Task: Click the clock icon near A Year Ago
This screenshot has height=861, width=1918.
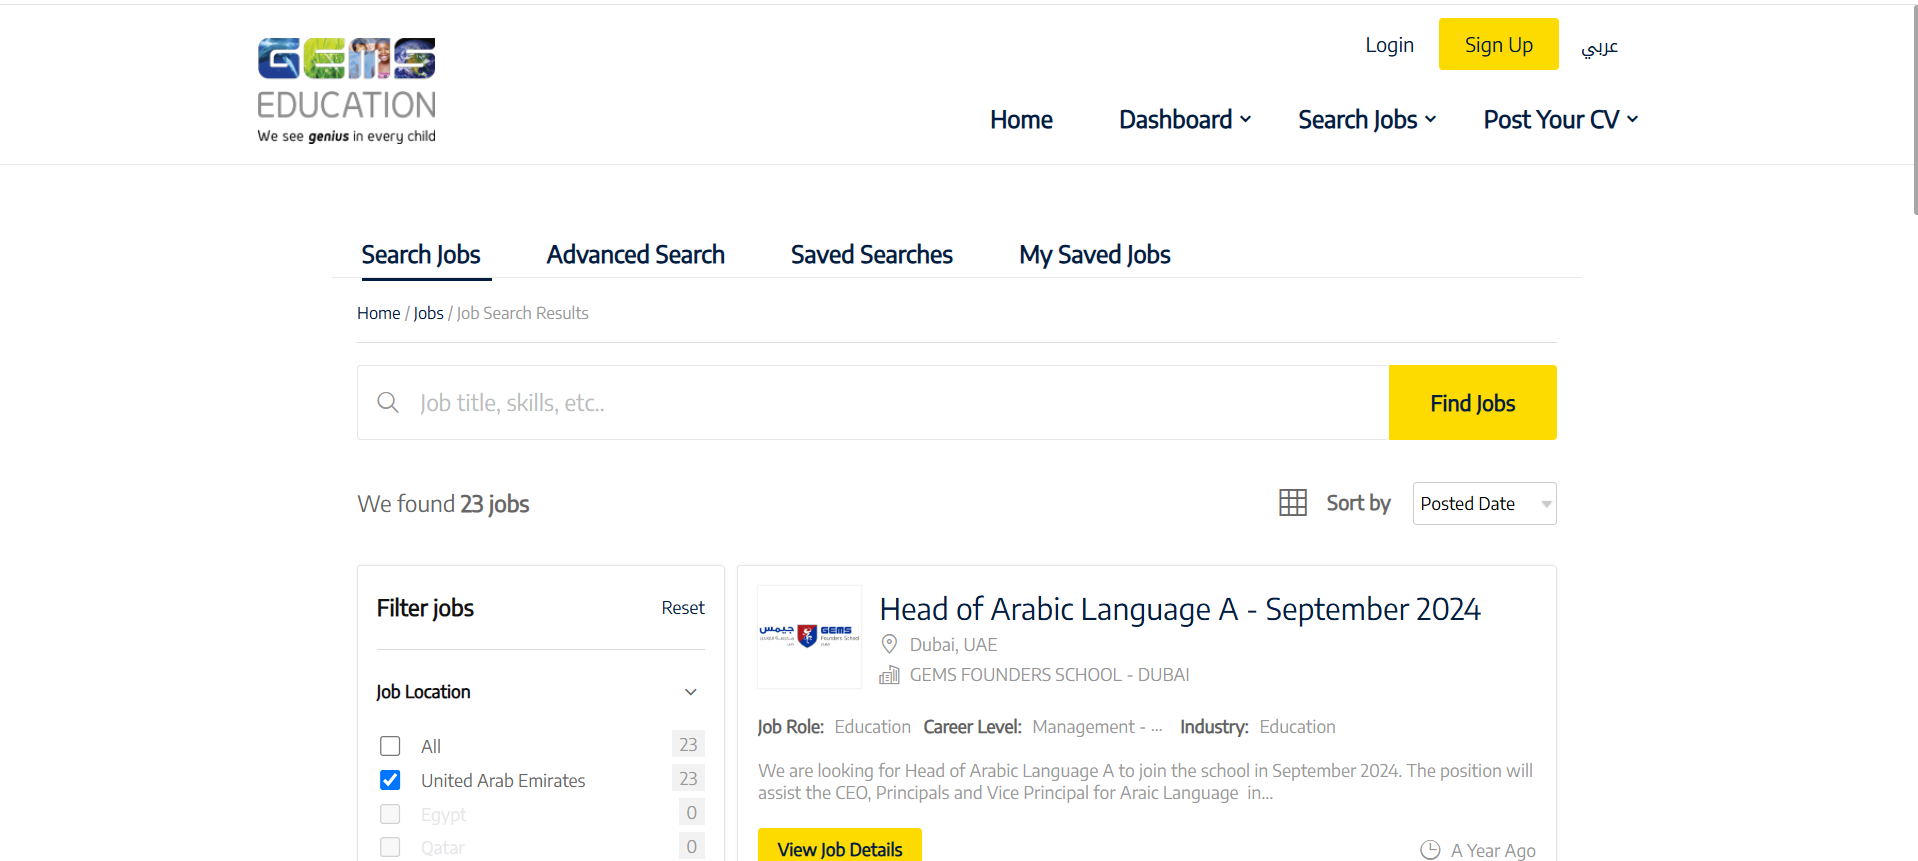Action: [x=1430, y=850]
